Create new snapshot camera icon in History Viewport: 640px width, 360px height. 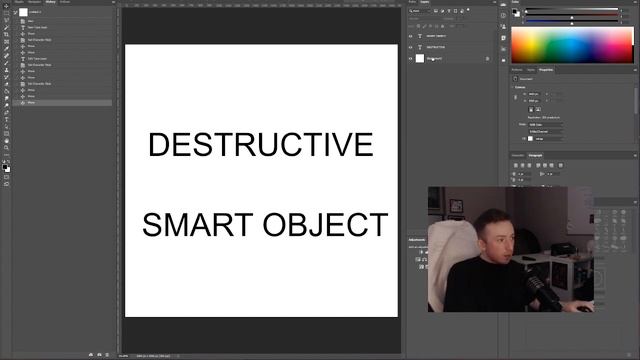click(x=99, y=355)
